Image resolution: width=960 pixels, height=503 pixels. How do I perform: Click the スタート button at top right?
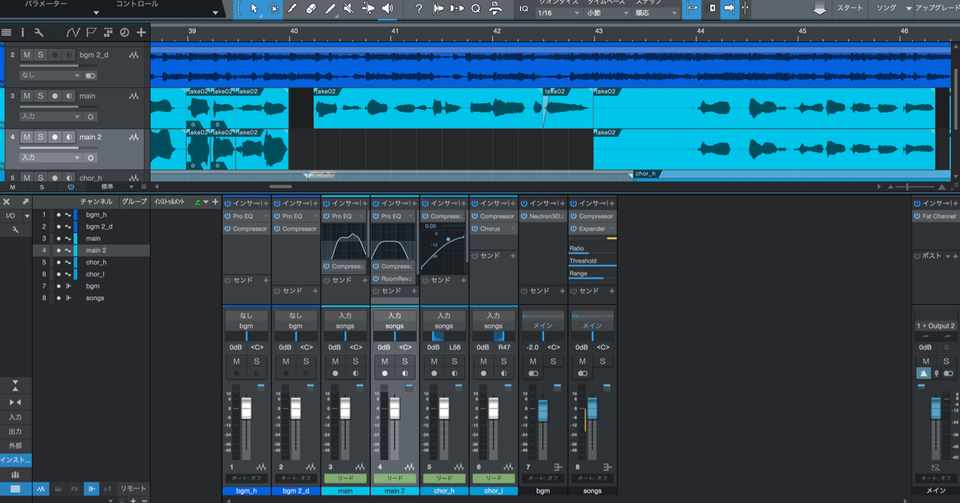click(849, 8)
